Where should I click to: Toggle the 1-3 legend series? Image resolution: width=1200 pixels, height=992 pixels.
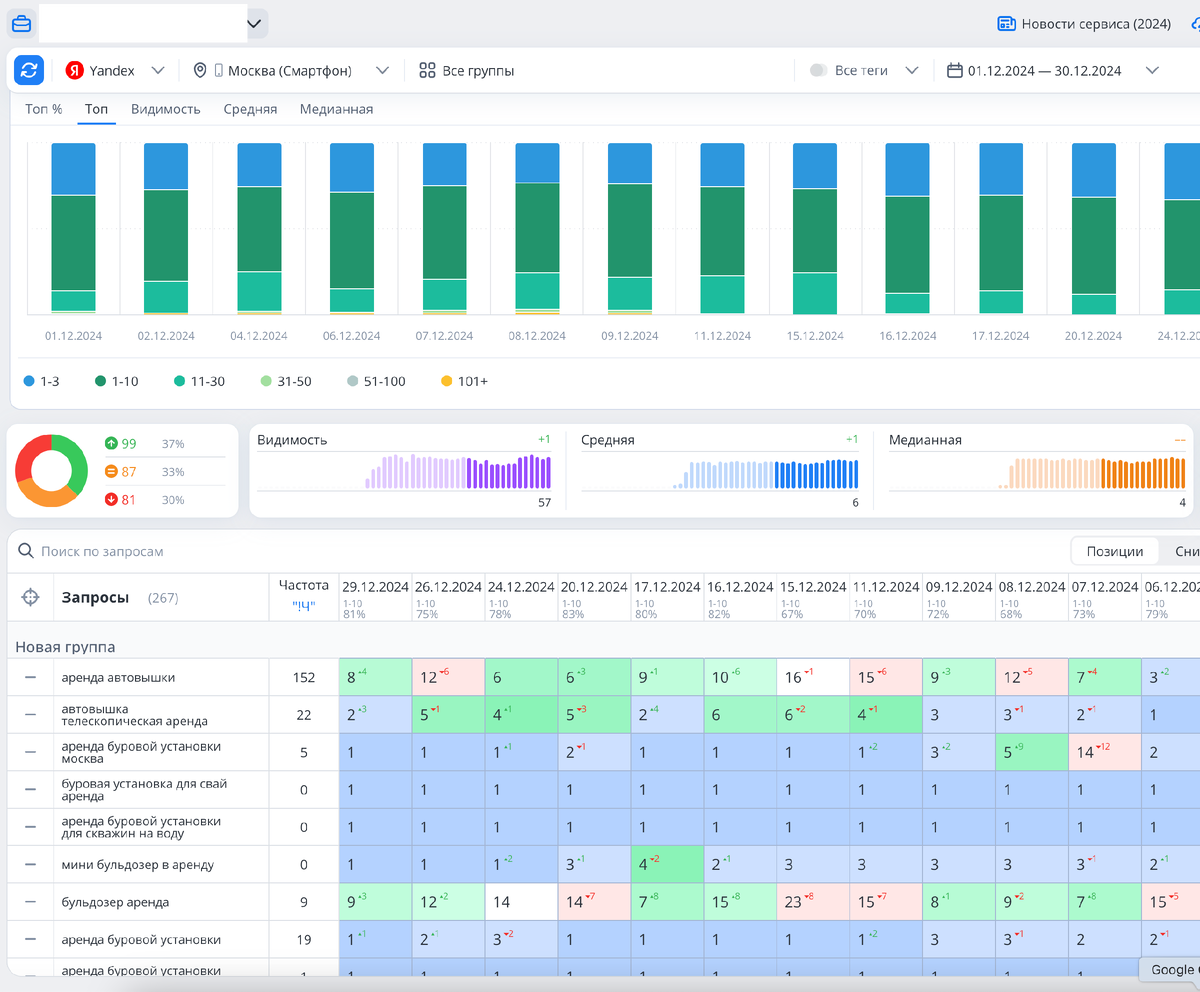tap(42, 381)
